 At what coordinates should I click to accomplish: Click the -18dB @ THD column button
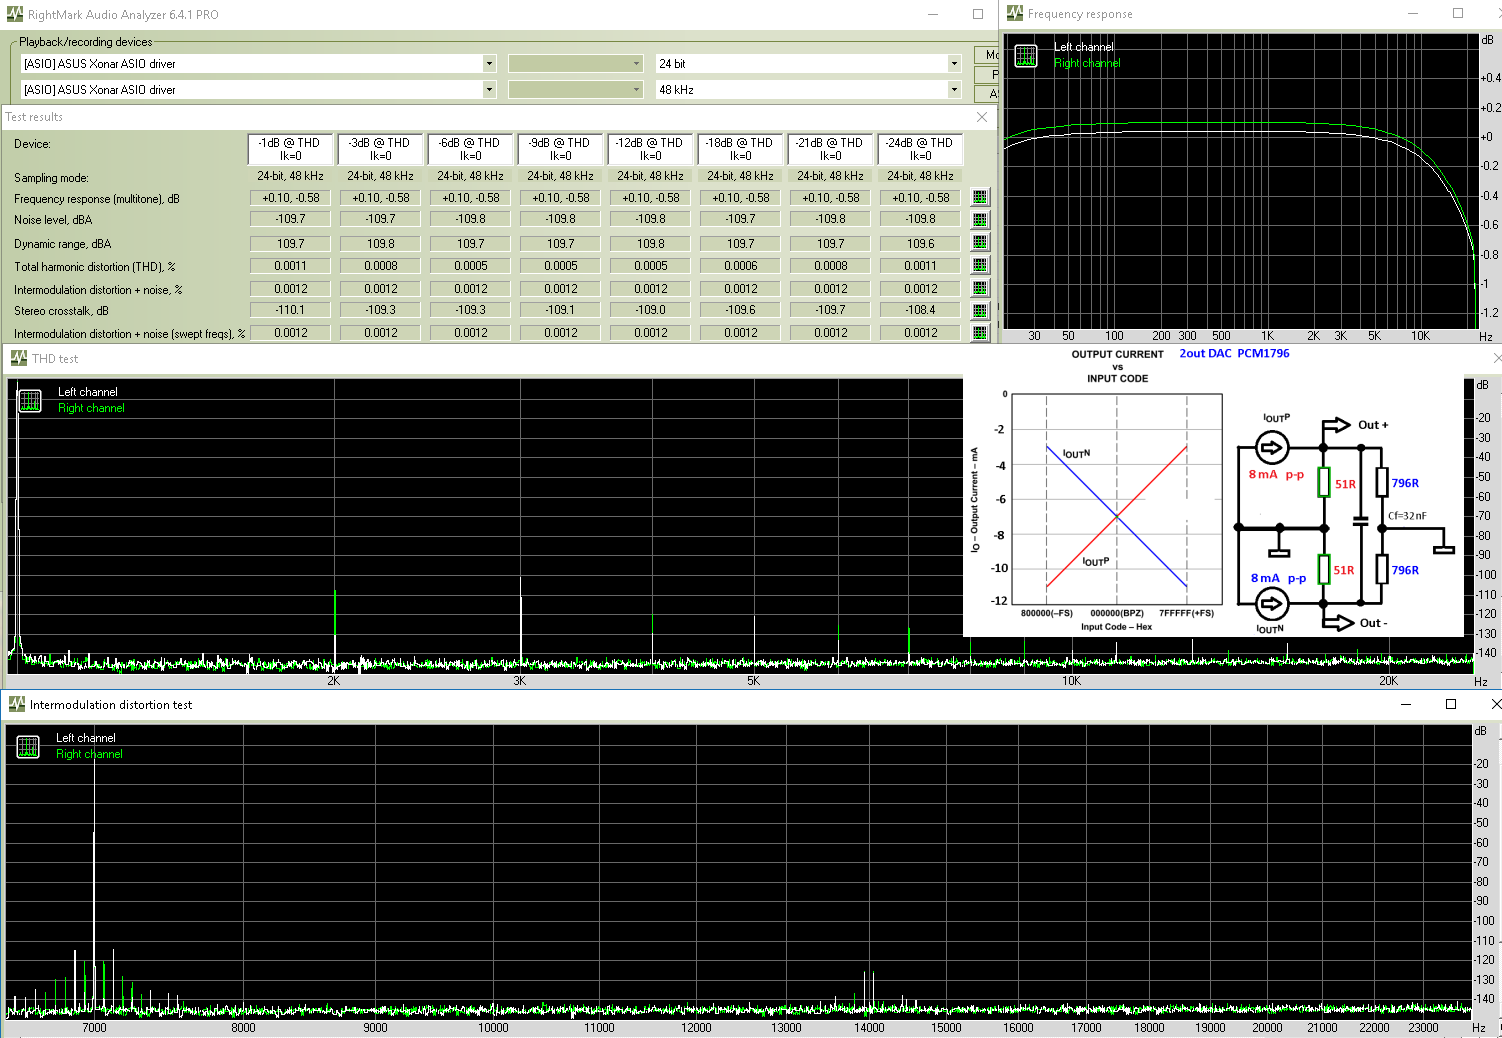(x=740, y=149)
